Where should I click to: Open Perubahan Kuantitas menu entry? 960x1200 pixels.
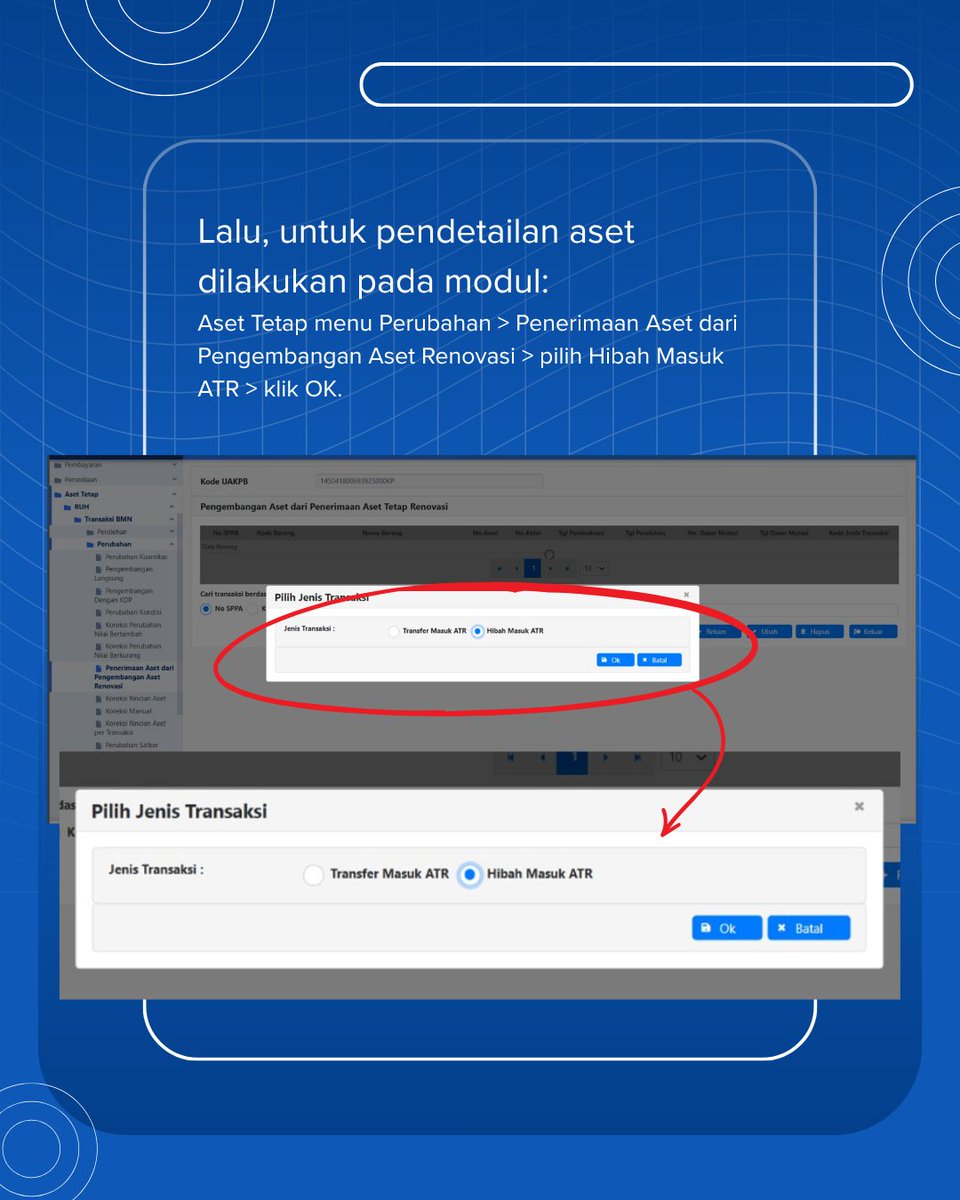[134, 555]
